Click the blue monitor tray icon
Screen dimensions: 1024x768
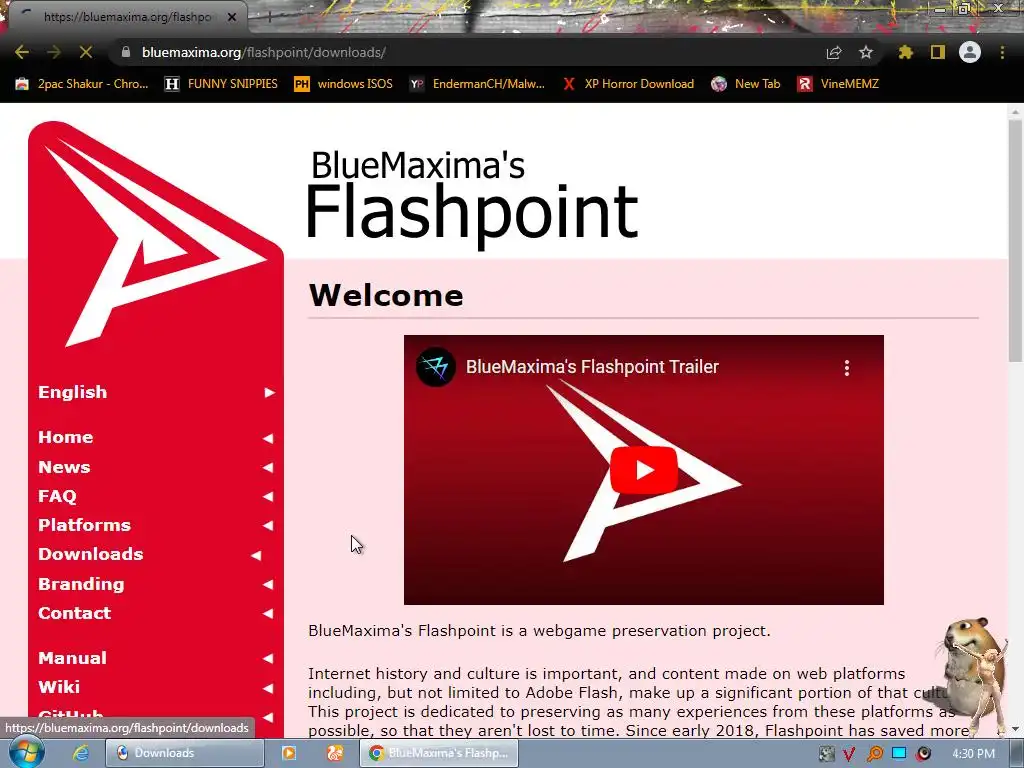[x=899, y=753]
